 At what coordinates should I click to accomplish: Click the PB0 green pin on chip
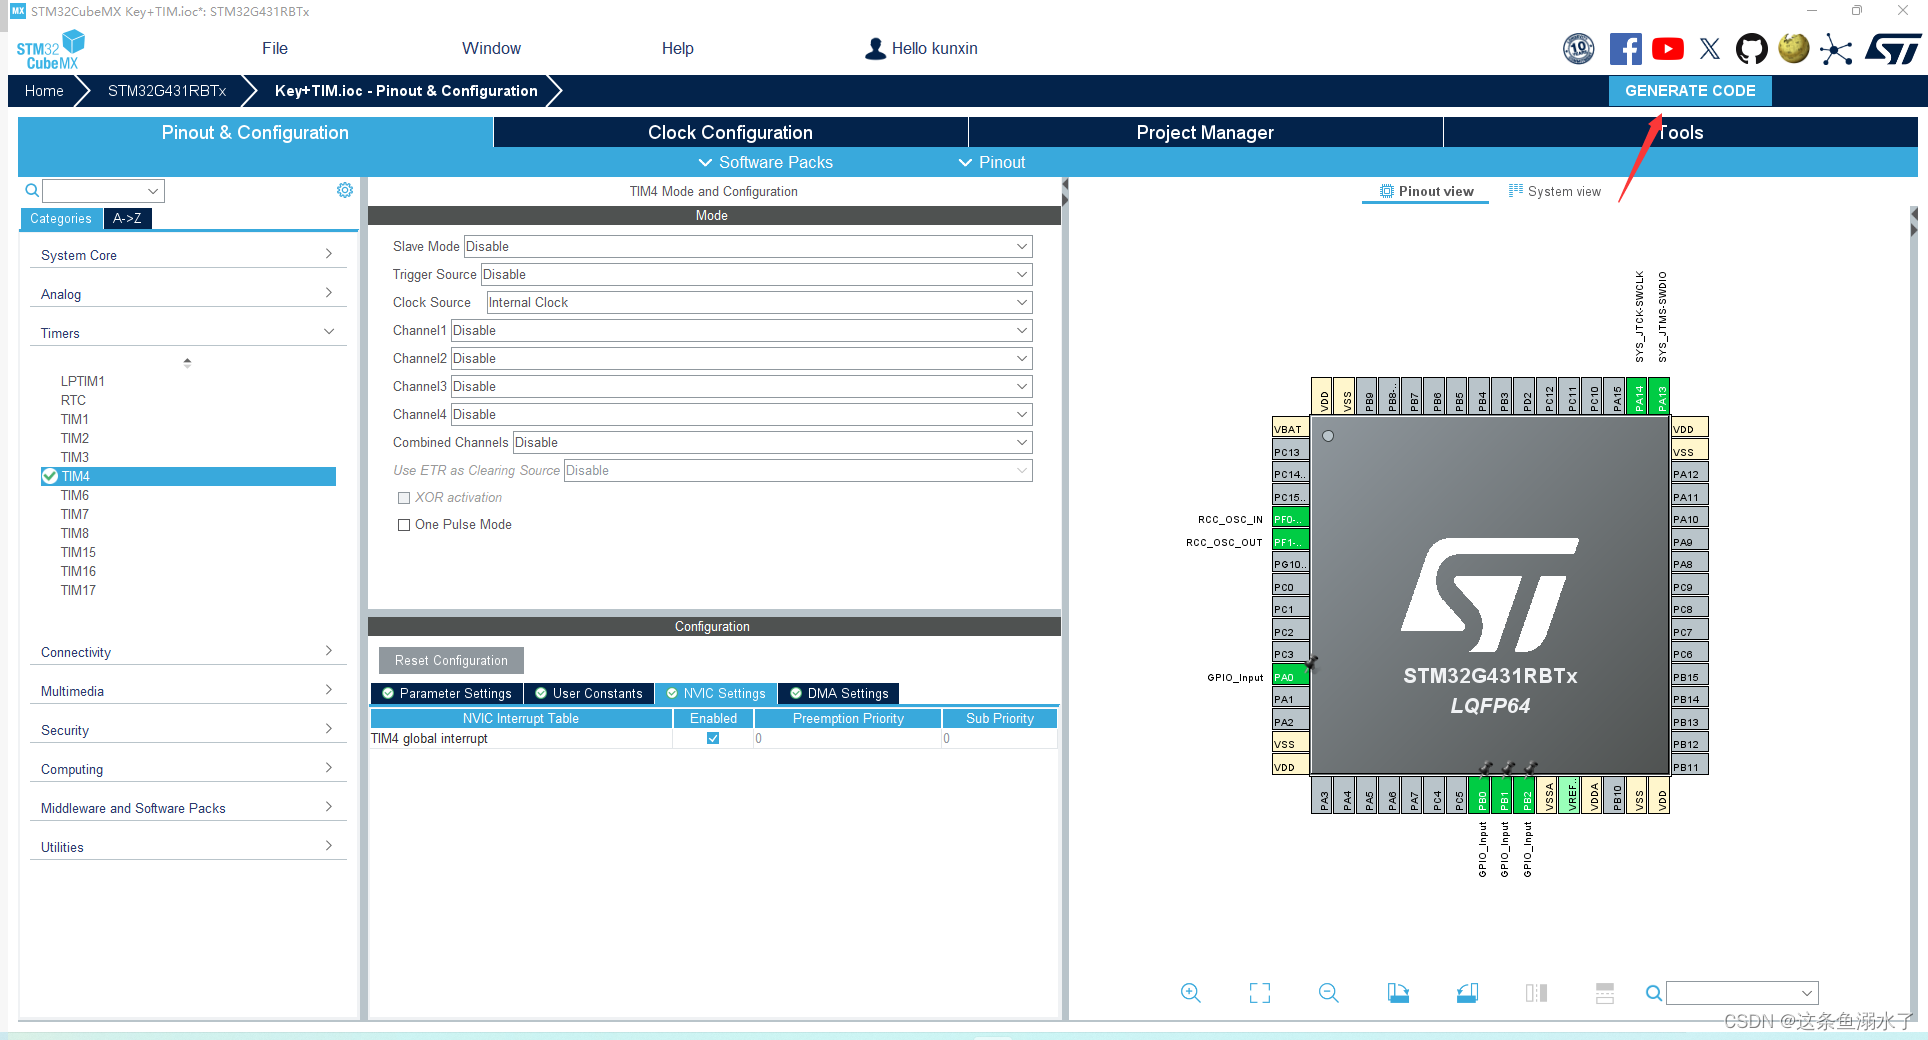click(1482, 796)
